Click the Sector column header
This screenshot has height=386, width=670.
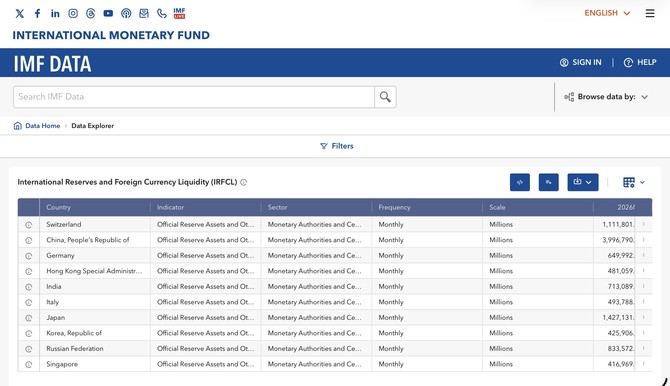(x=316, y=207)
